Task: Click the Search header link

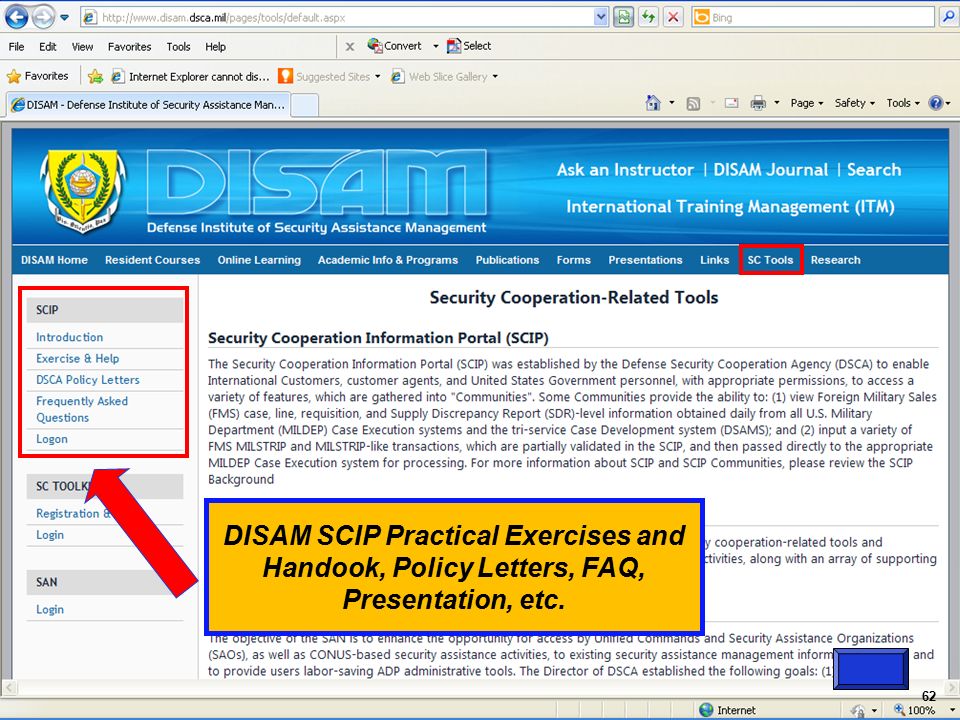Action: coord(874,170)
